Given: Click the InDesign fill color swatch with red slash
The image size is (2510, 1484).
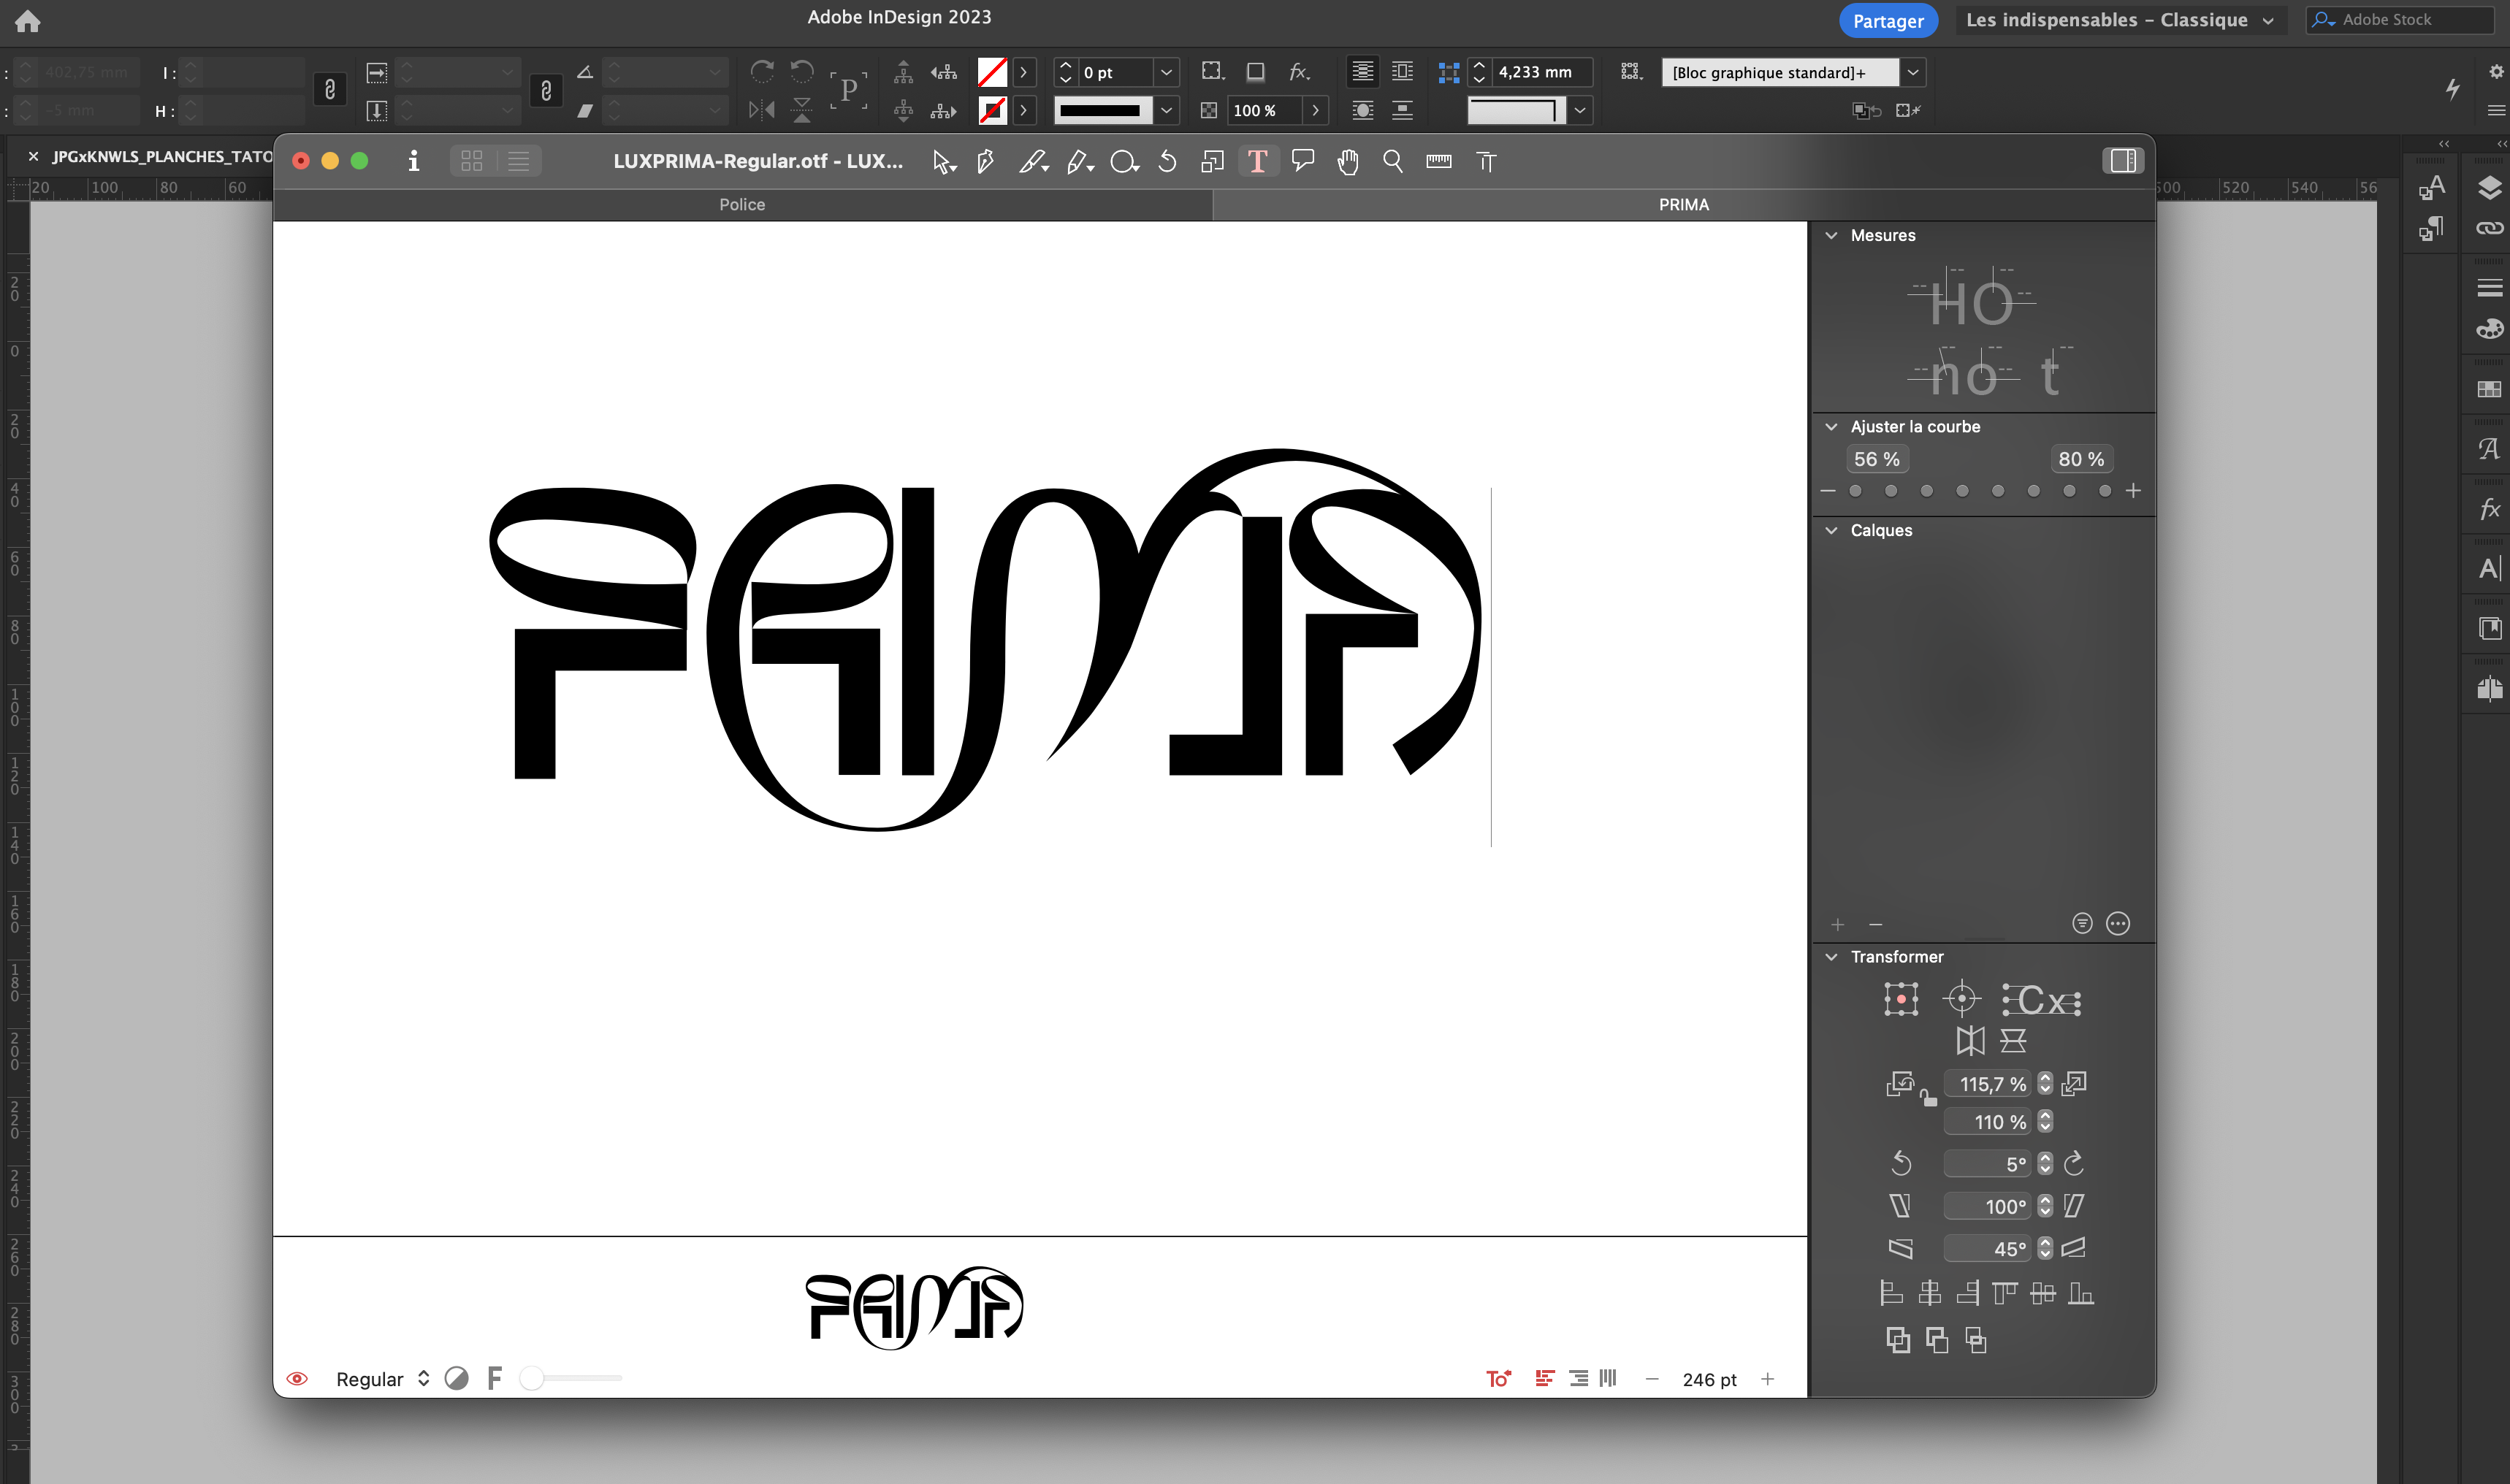Looking at the screenshot, I should [991, 72].
